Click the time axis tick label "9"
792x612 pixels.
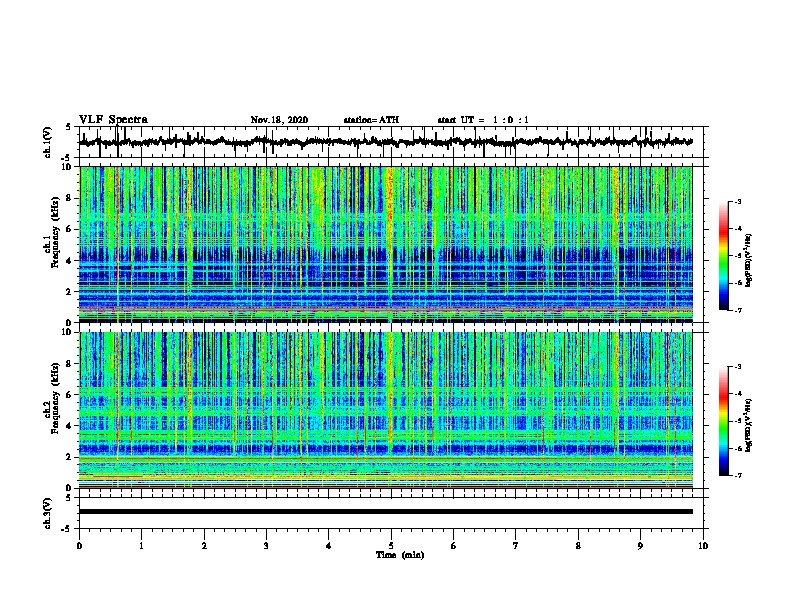click(x=640, y=546)
